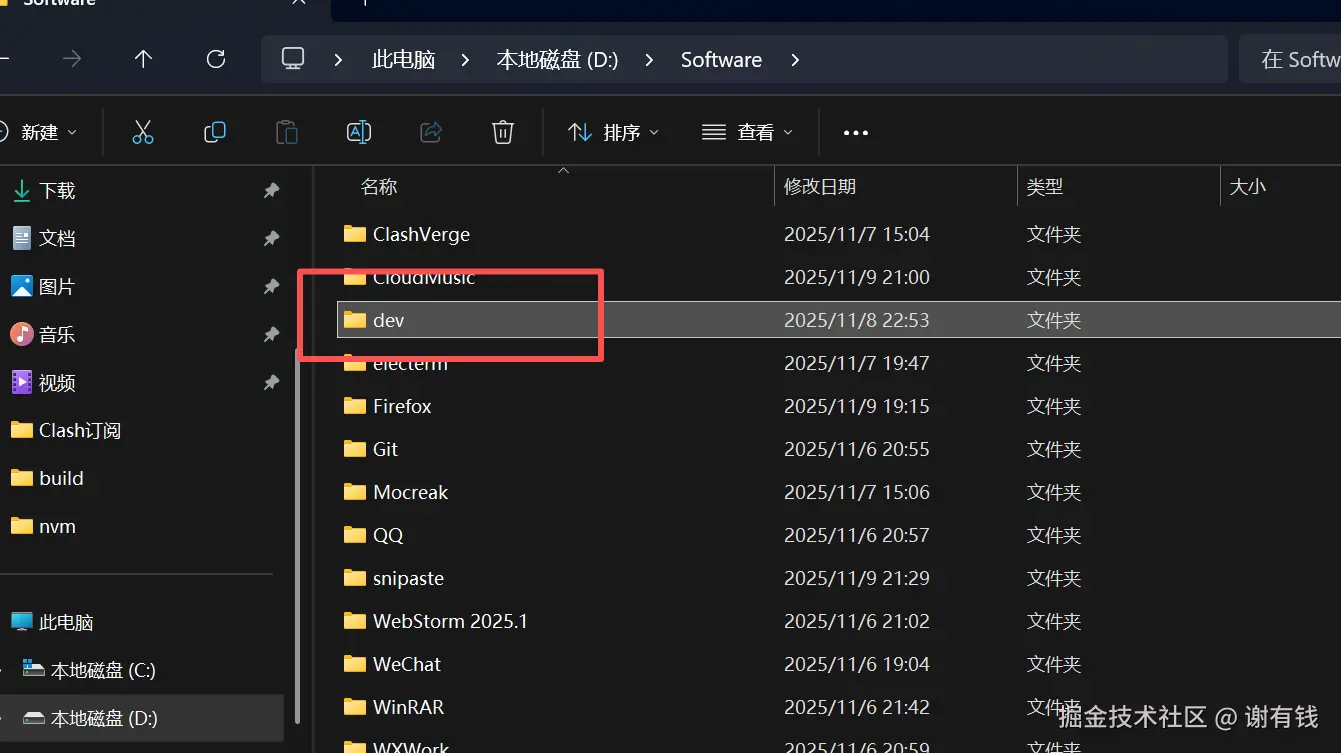Viewport: 1341px width, 753px height.
Task: Expand chevron before 此电脑 in address bar
Action: [338, 60]
